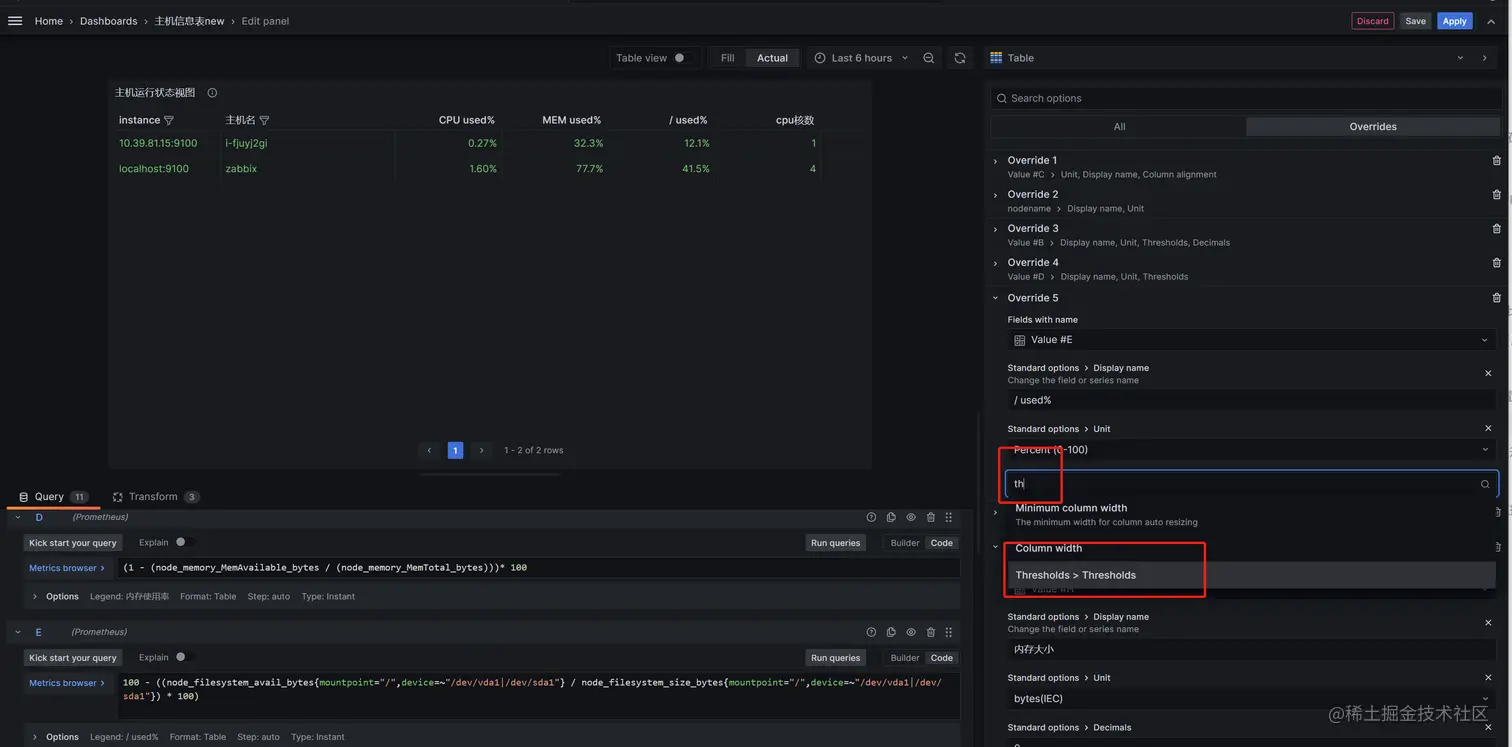Open the Last 6 hours time picker
This screenshot has height=747, width=1512.
click(860, 58)
